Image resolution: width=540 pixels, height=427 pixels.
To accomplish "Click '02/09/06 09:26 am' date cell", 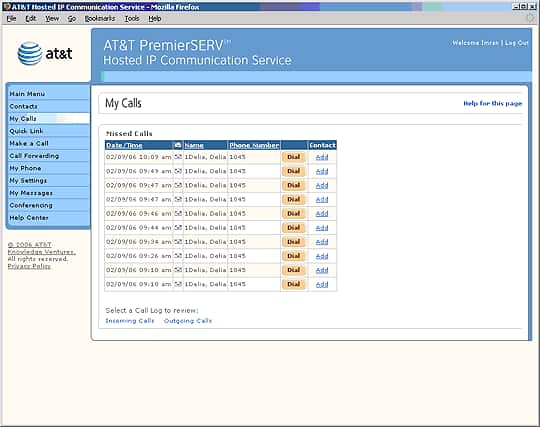I will (x=138, y=256).
